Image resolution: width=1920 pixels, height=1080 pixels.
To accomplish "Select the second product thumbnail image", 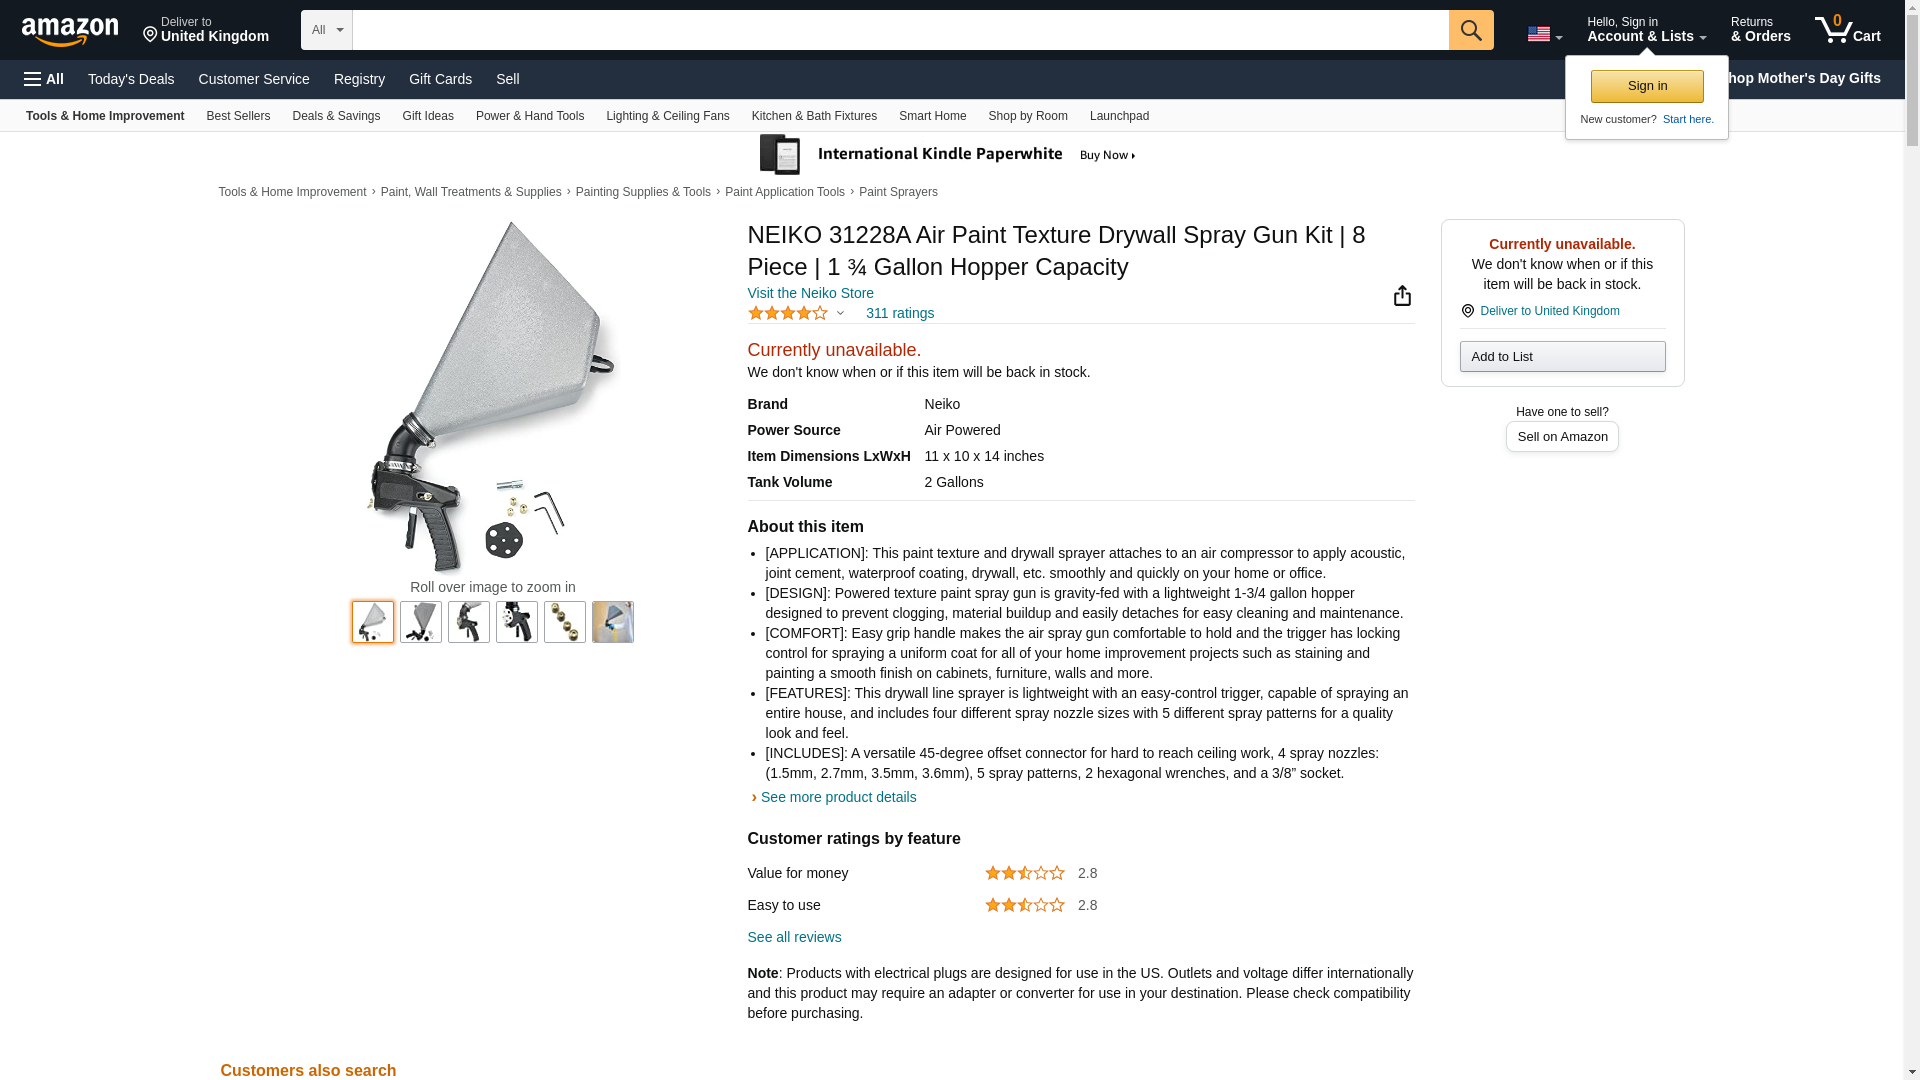I will click(421, 622).
